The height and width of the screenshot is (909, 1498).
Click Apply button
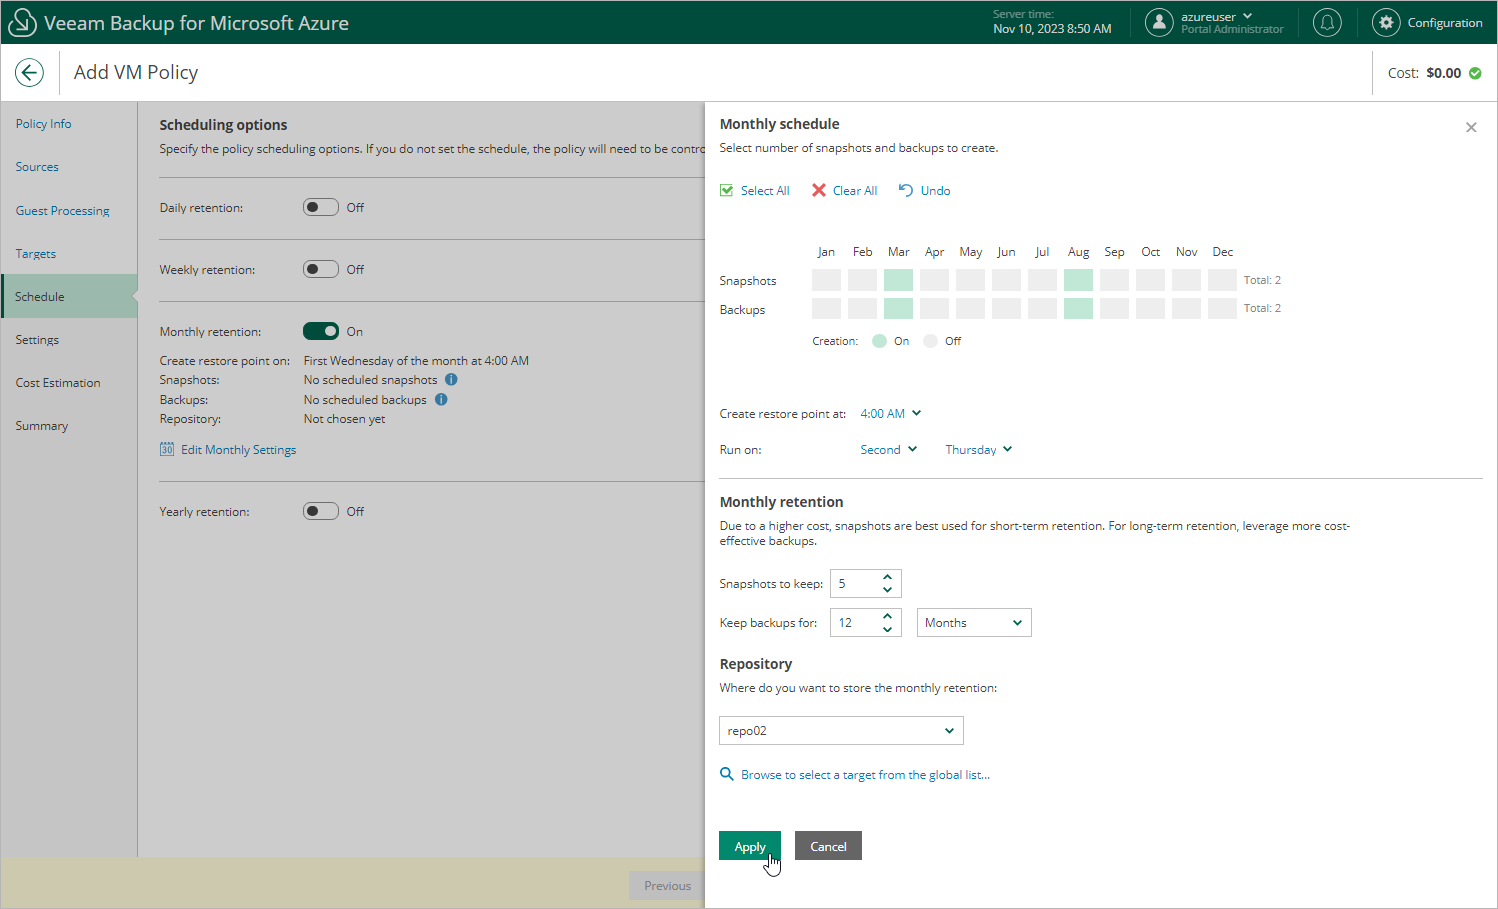(750, 846)
